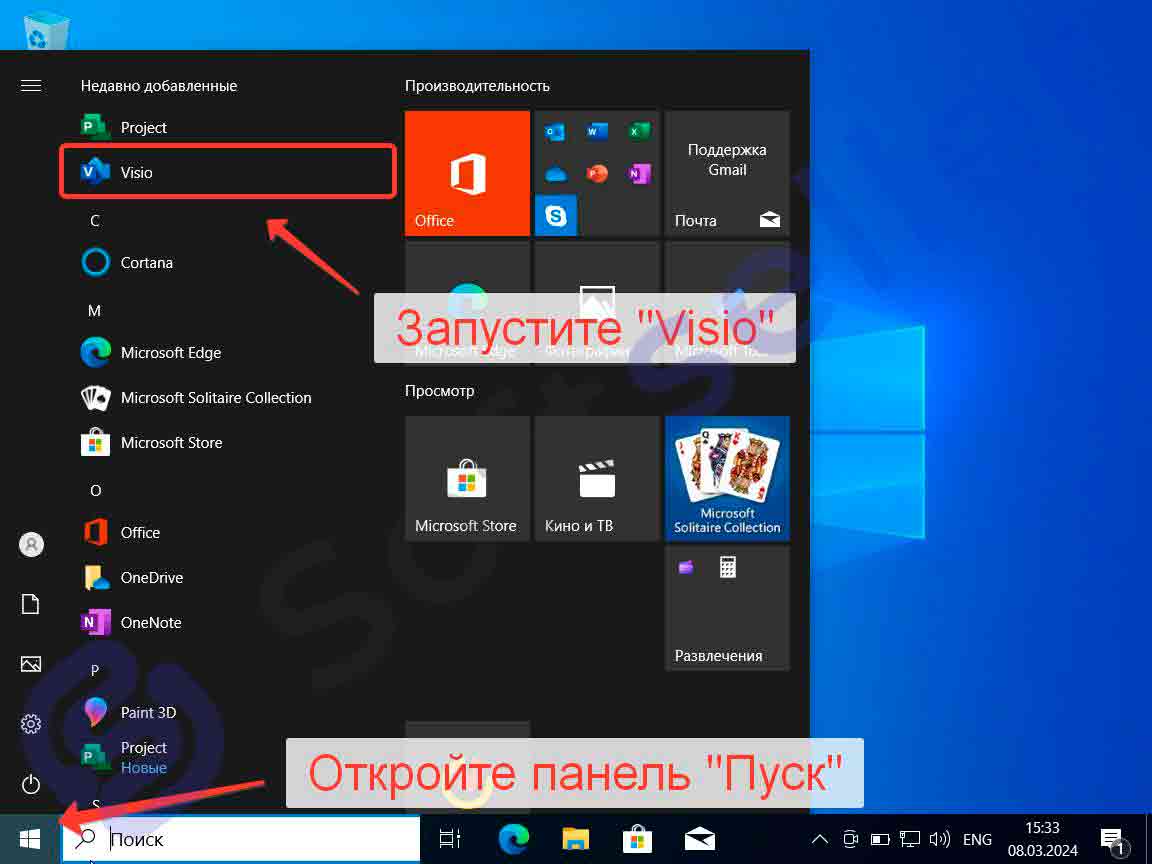Open the Кино и ТВ tile
This screenshot has height=864, width=1152.
coord(597,478)
